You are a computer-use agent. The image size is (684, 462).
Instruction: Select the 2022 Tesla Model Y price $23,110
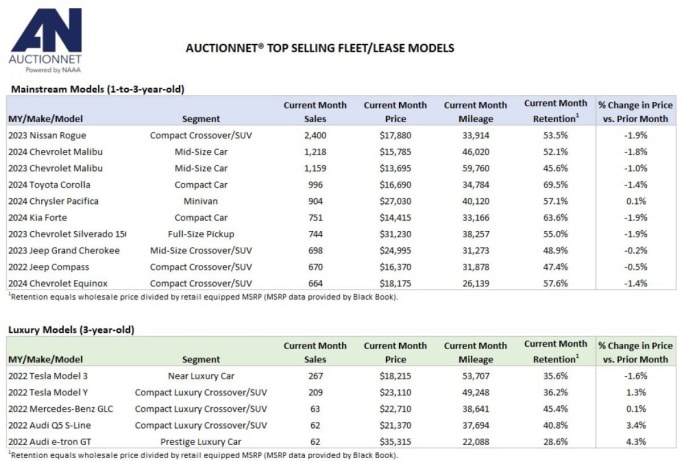[395, 392]
